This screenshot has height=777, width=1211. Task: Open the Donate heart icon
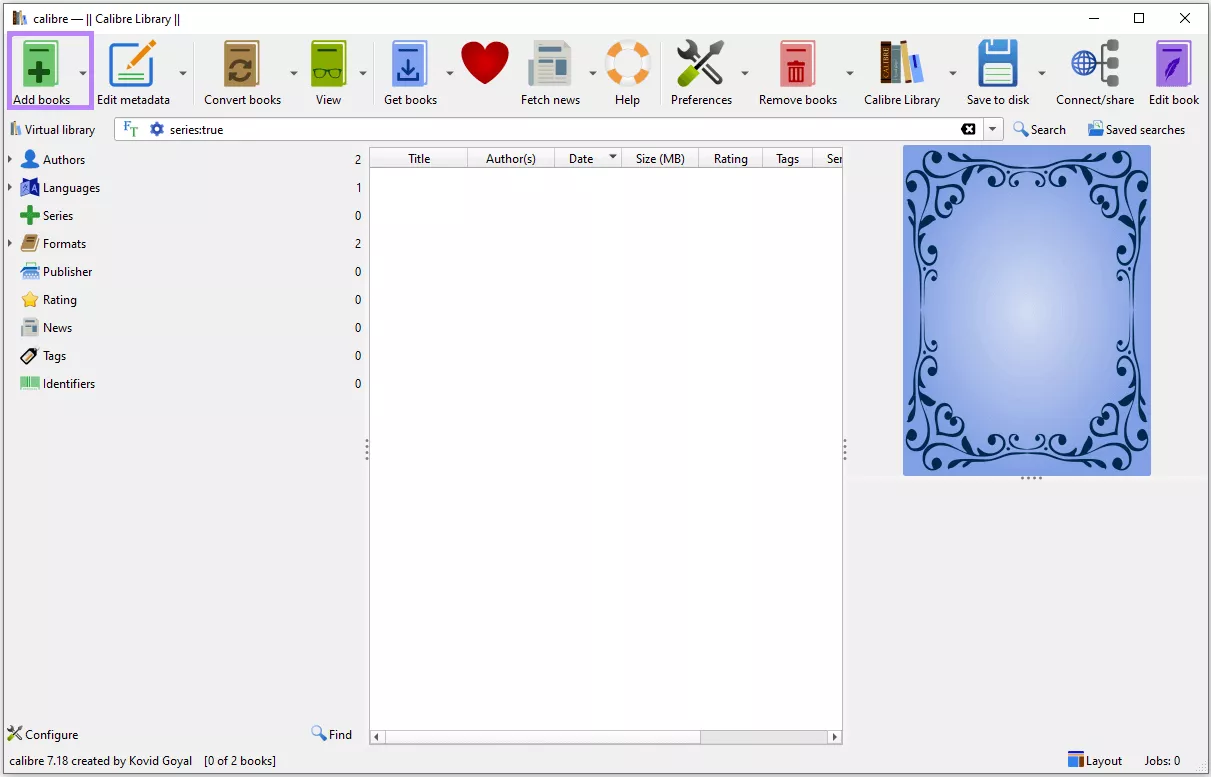pyautogui.click(x=485, y=63)
